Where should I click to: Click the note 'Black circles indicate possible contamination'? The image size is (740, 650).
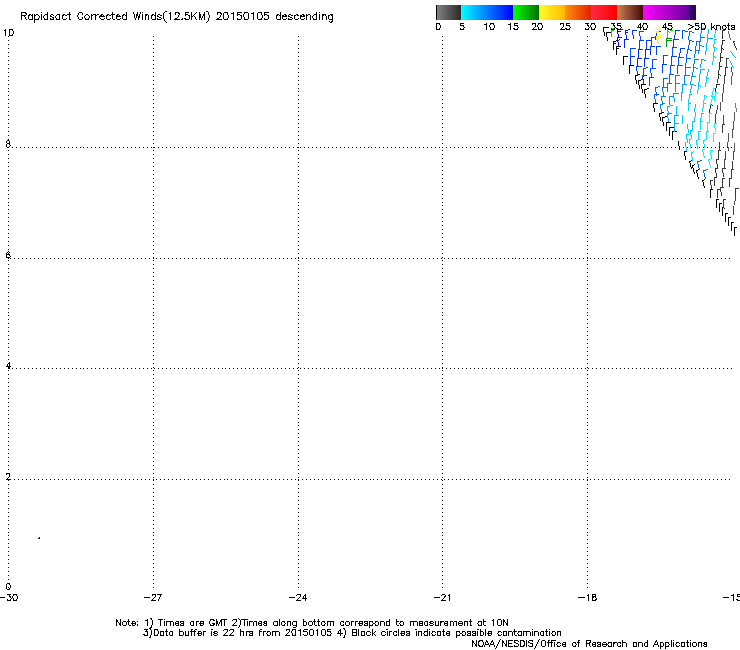[456, 633]
